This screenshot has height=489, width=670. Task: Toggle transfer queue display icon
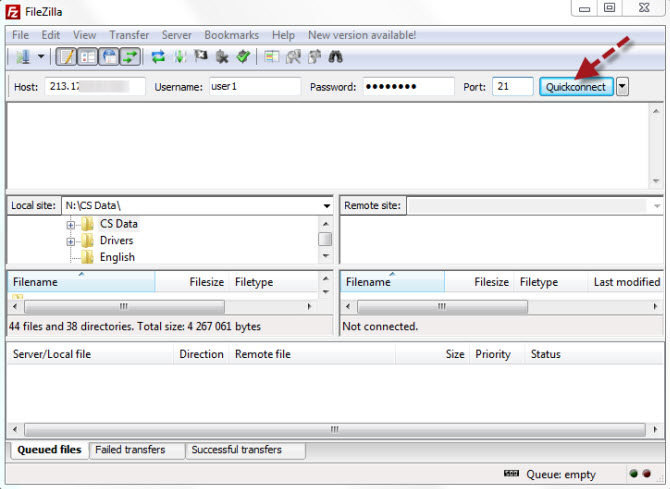[130, 57]
